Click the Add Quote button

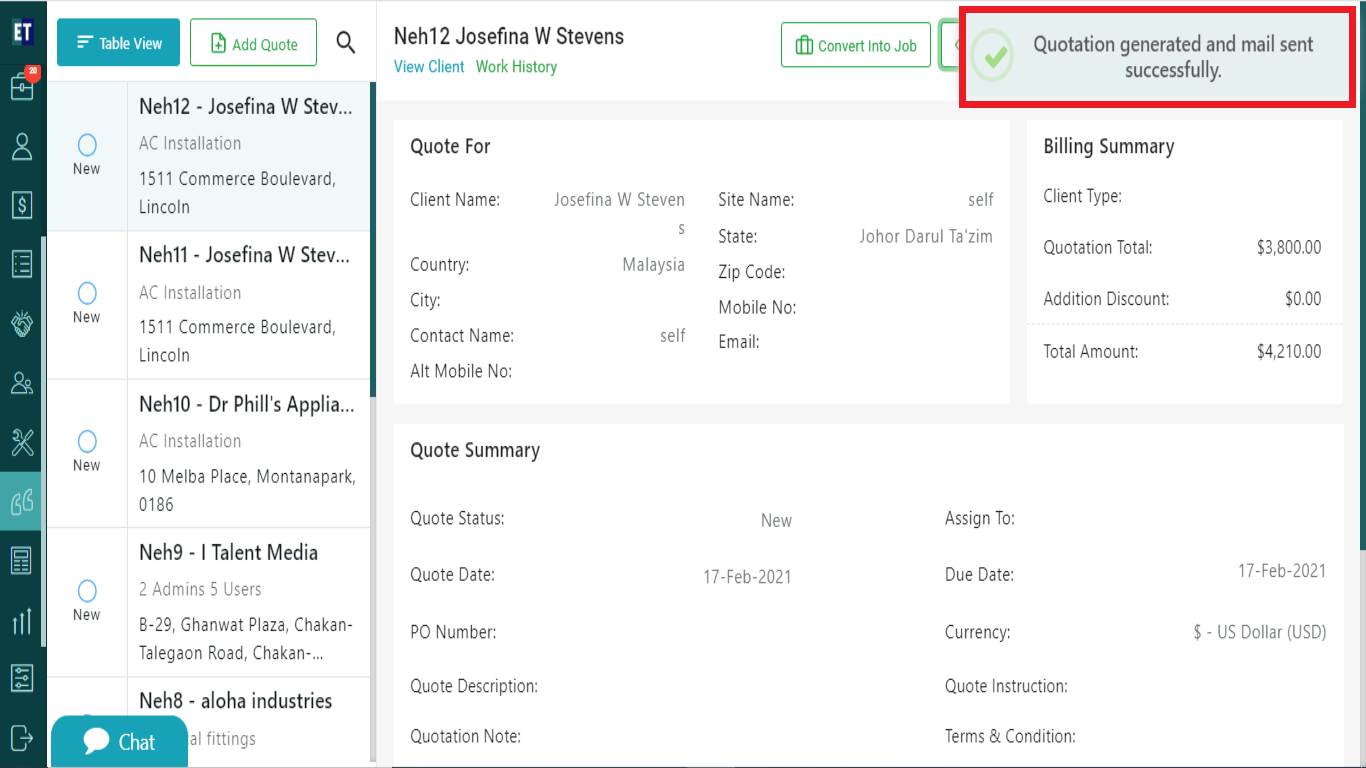253,43
